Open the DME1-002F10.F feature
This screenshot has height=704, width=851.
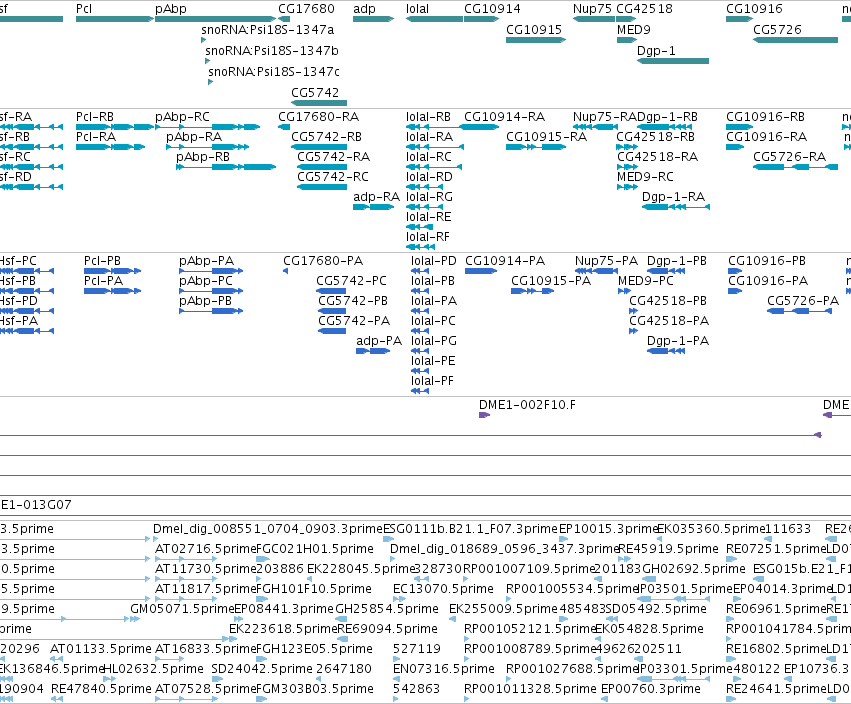[x=484, y=415]
